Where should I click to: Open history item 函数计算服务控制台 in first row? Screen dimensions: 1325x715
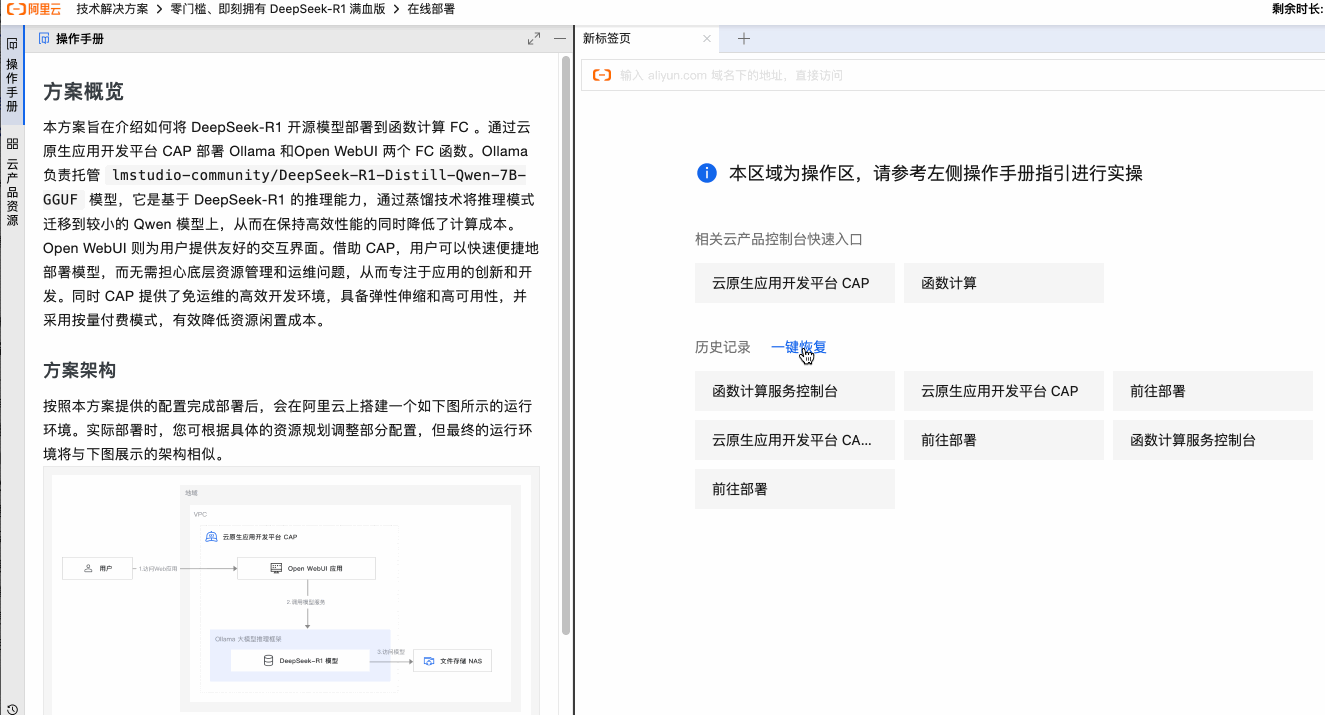[795, 391]
